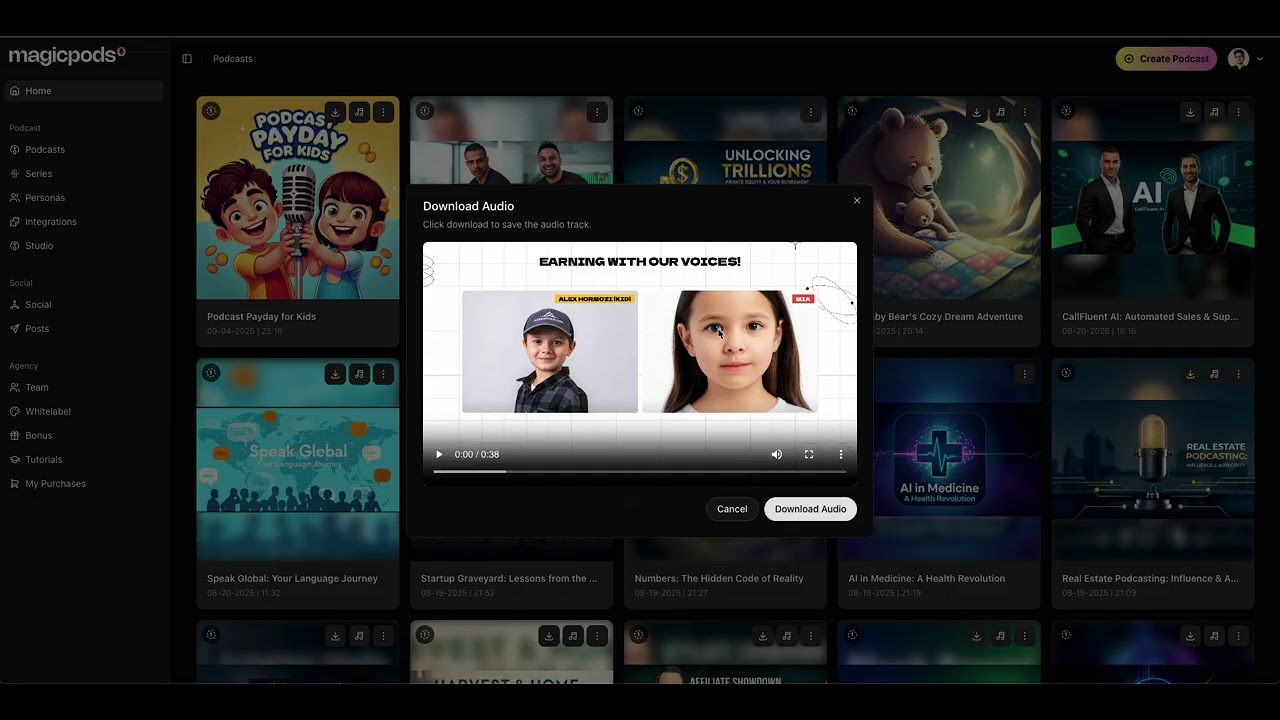Download icon on CallFluent AI card

1191,112
